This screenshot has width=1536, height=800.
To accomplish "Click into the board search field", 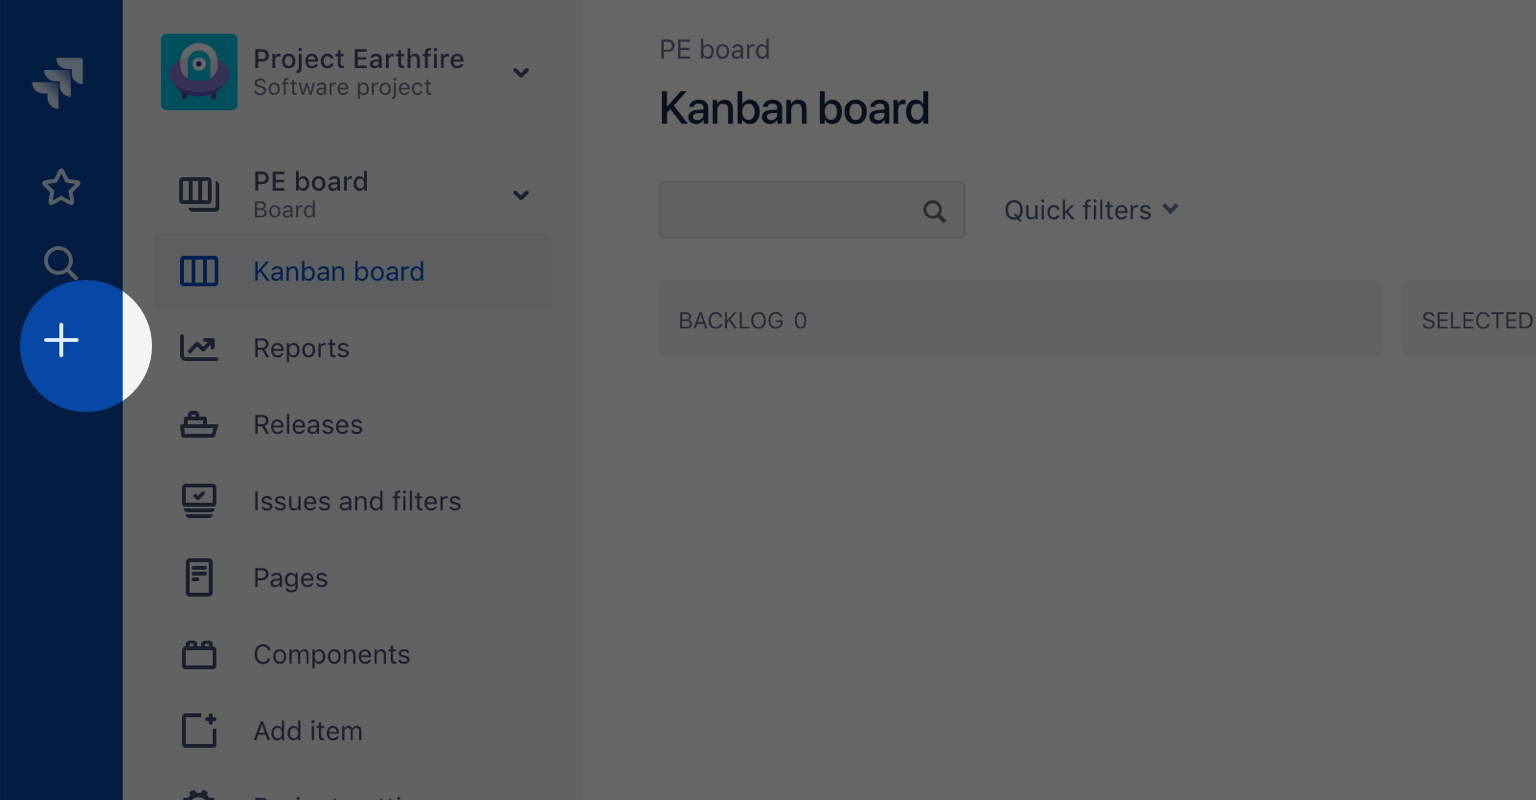I will pyautogui.click(x=790, y=210).
